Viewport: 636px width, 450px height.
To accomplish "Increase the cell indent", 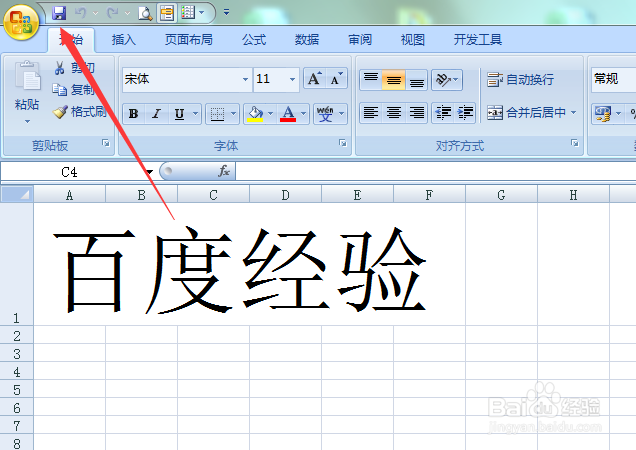I will pos(465,112).
